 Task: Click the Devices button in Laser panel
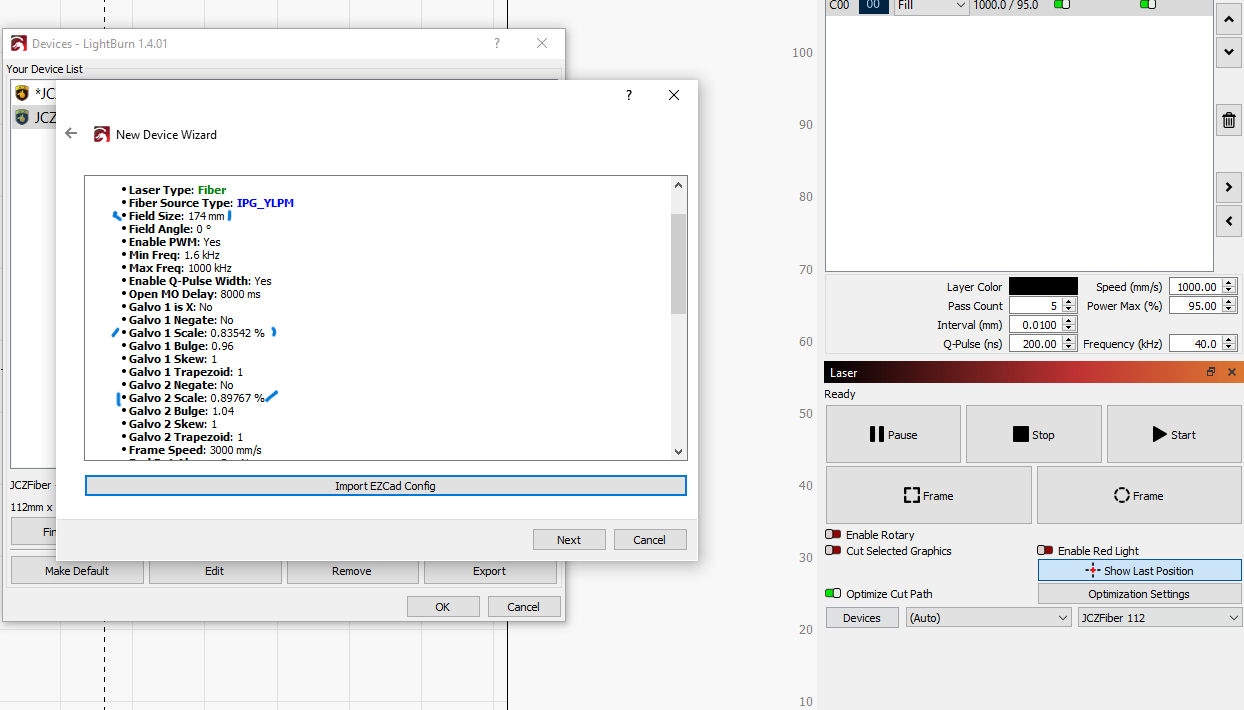tap(862, 618)
